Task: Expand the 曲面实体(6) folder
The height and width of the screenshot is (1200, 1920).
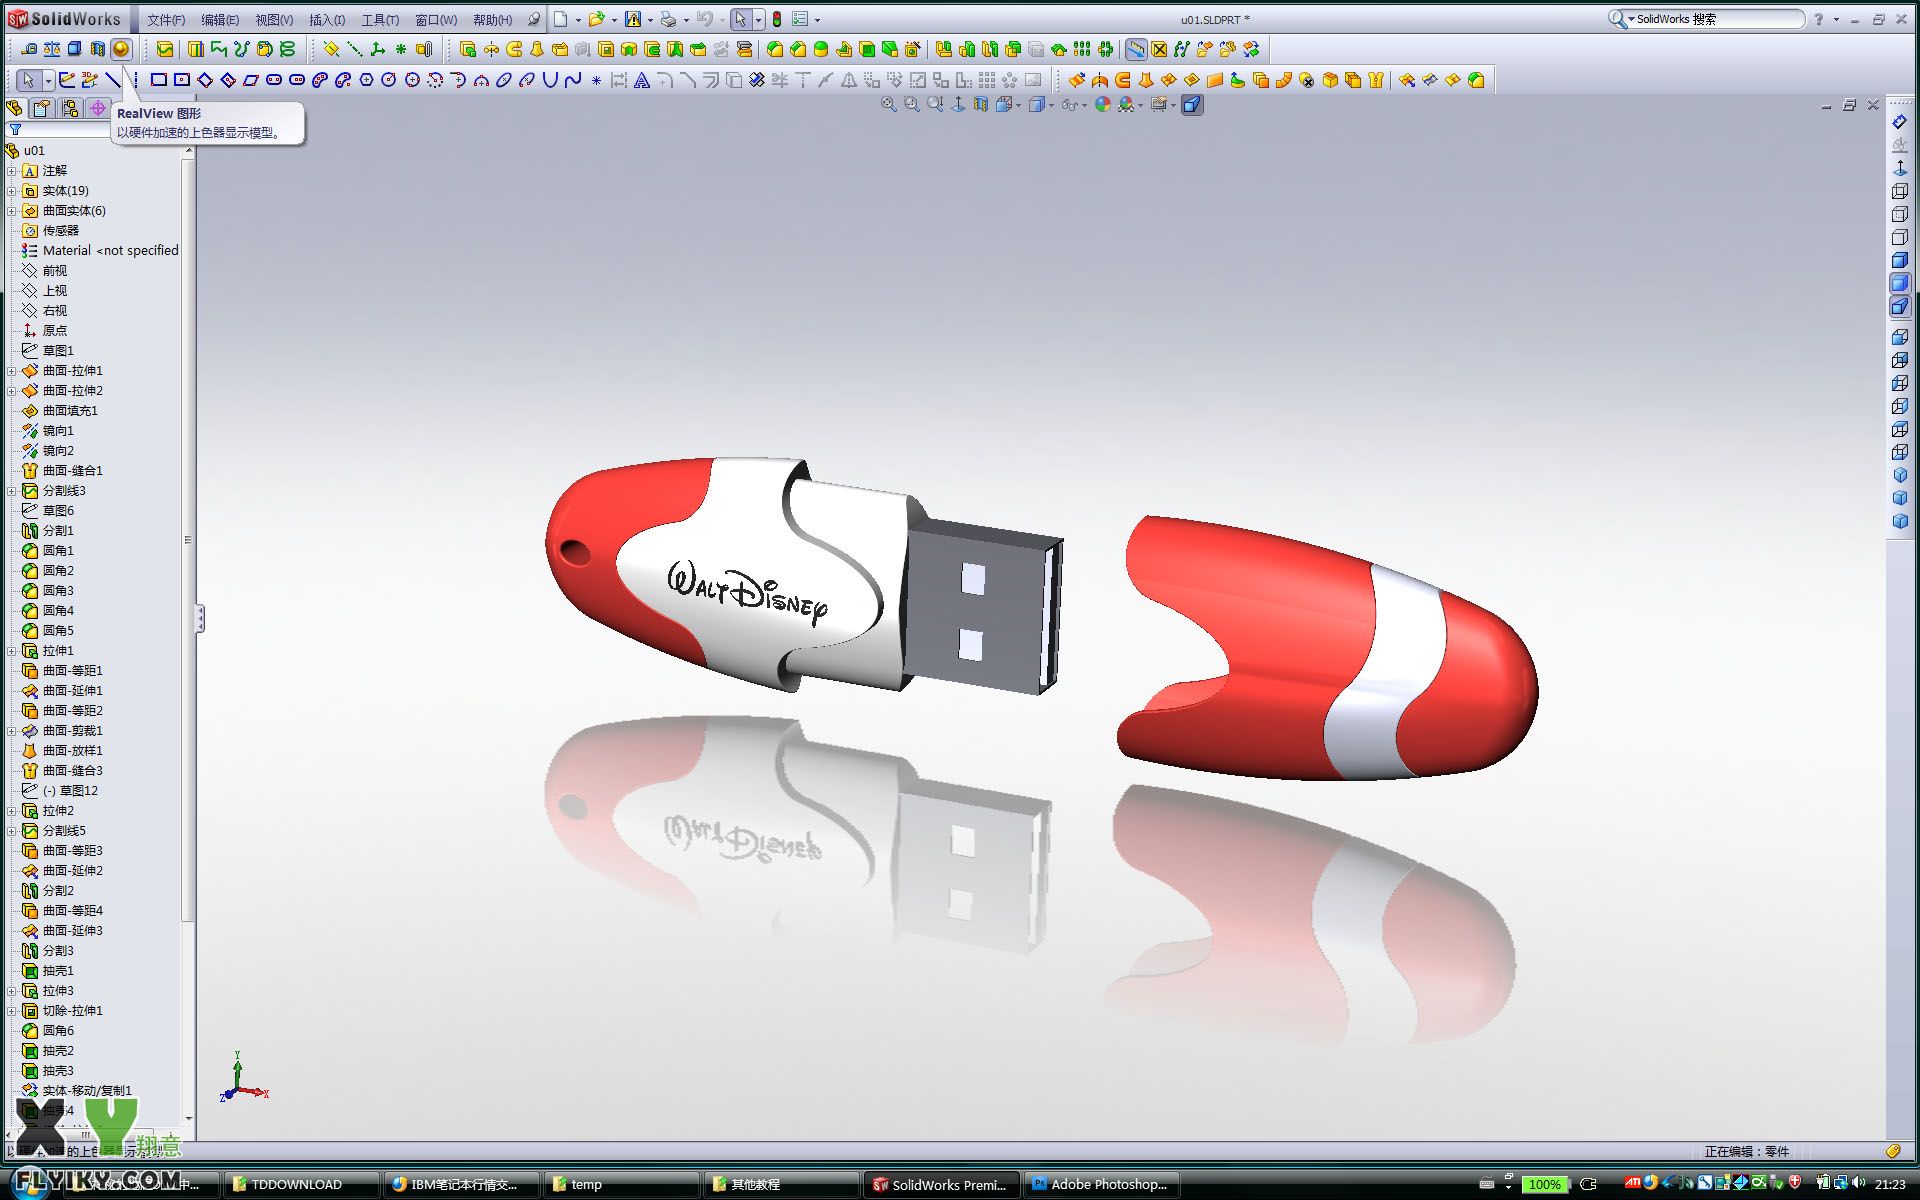Action: pyautogui.click(x=11, y=211)
